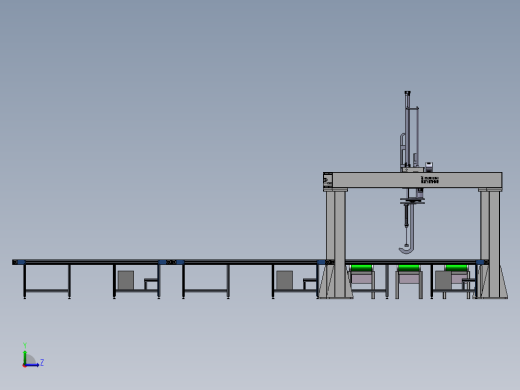Select small control unit atop gantry beam

coord(429,167)
